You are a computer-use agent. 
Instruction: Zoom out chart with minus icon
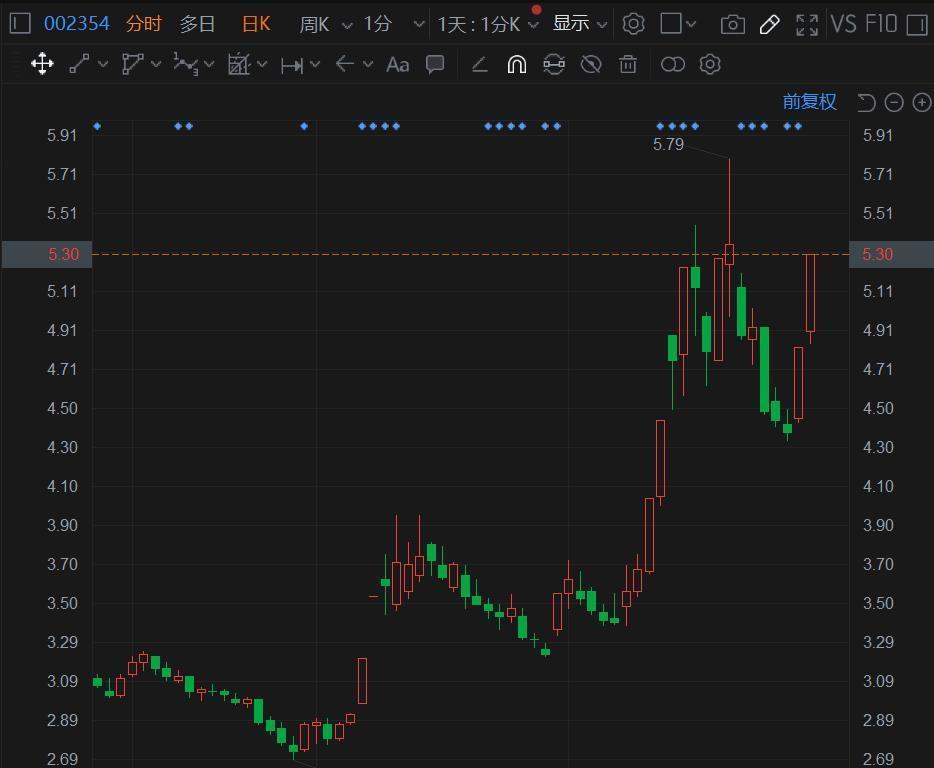894,102
